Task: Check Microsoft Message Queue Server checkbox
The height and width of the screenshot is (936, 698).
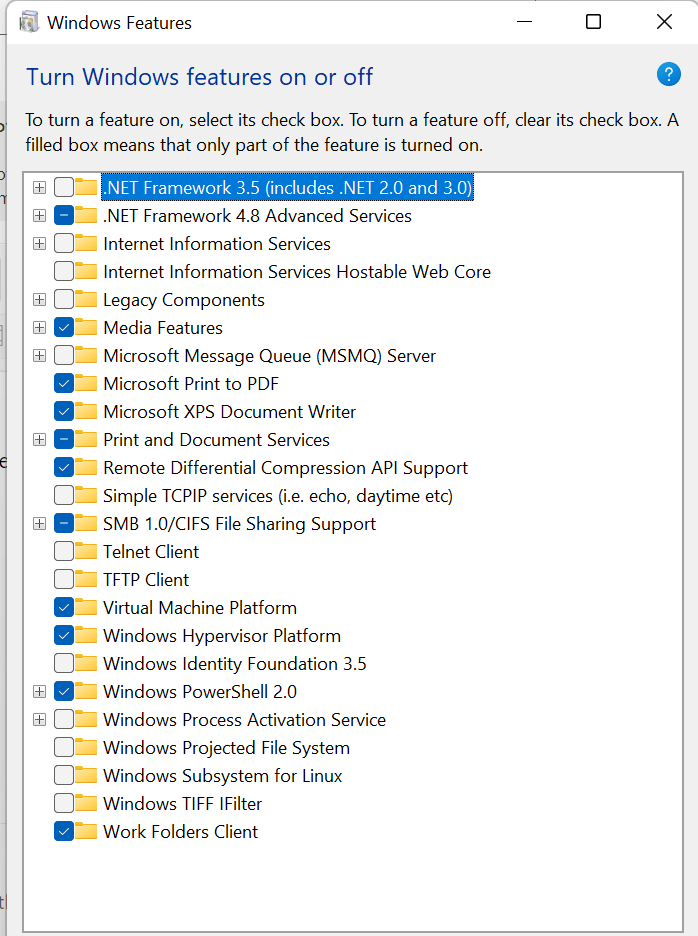Action: point(64,356)
